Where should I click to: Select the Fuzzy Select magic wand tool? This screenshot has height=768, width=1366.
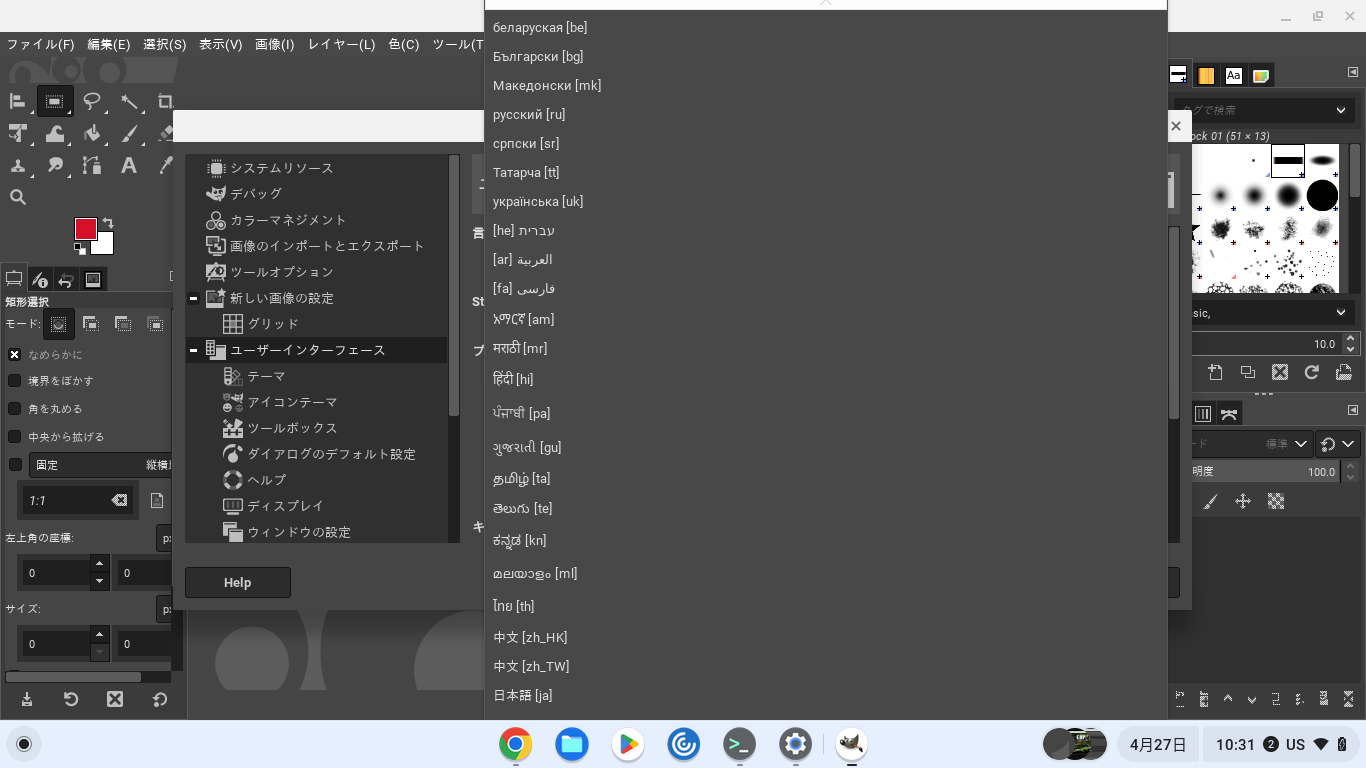[129, 101]
